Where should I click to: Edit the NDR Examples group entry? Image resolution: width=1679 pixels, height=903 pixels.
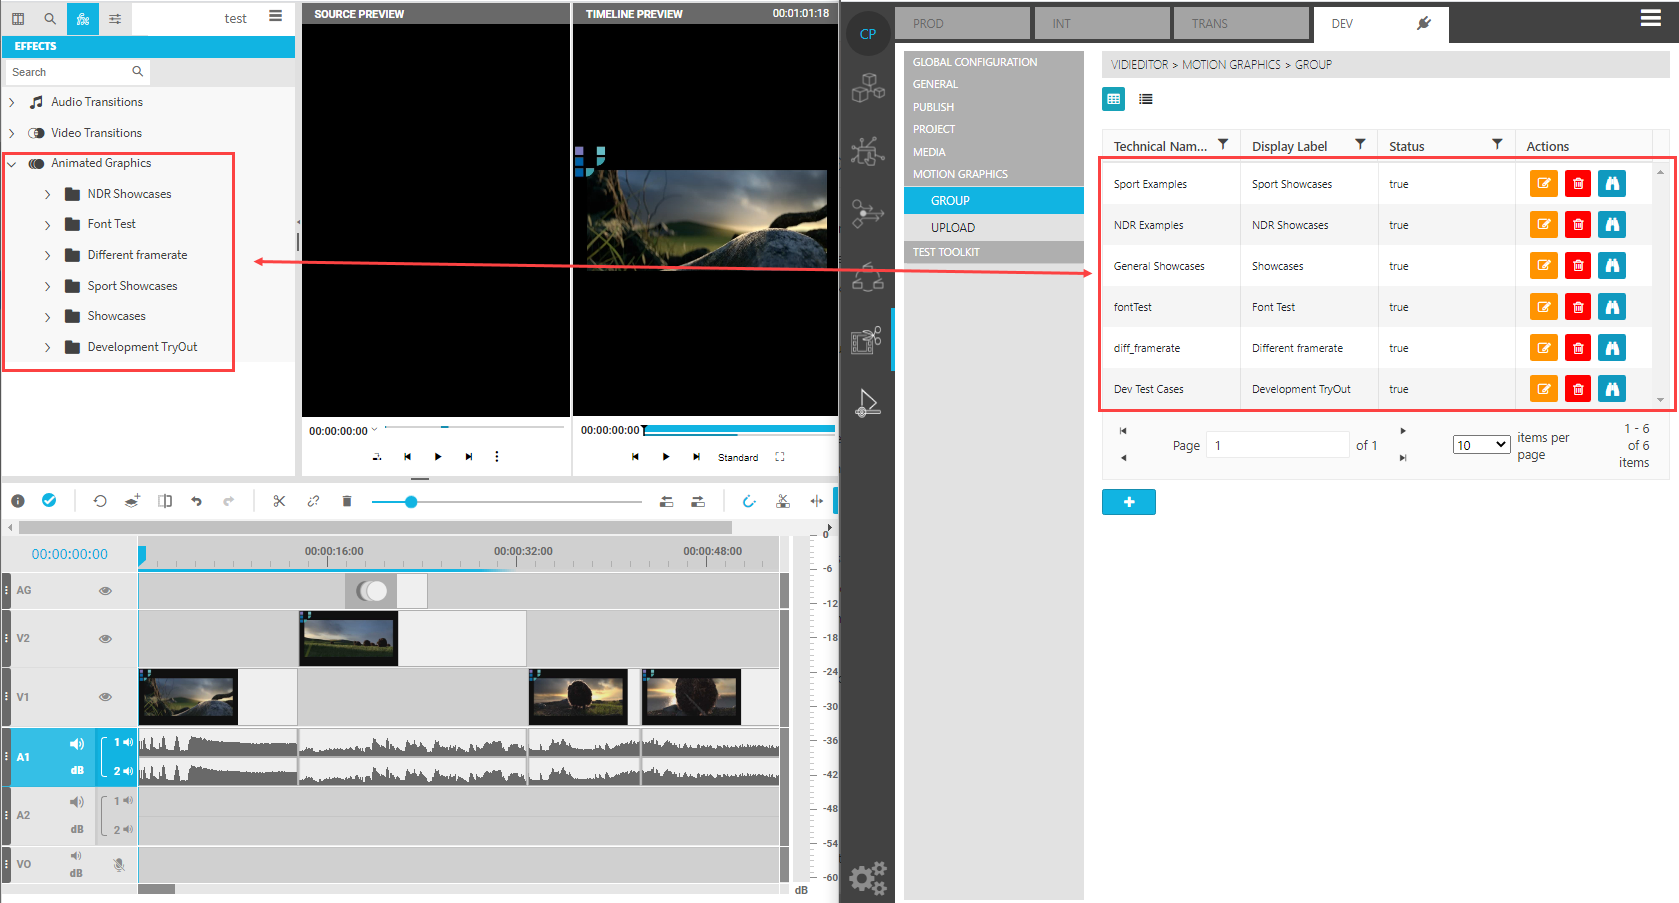(x=1543, y=225)
